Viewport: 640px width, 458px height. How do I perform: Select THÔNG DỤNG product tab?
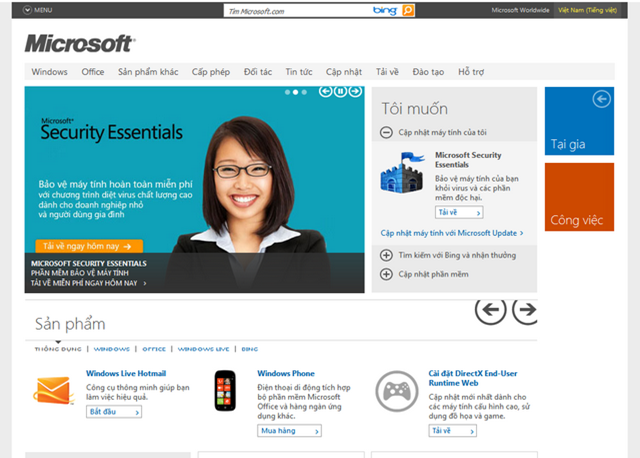coord(58,349)
